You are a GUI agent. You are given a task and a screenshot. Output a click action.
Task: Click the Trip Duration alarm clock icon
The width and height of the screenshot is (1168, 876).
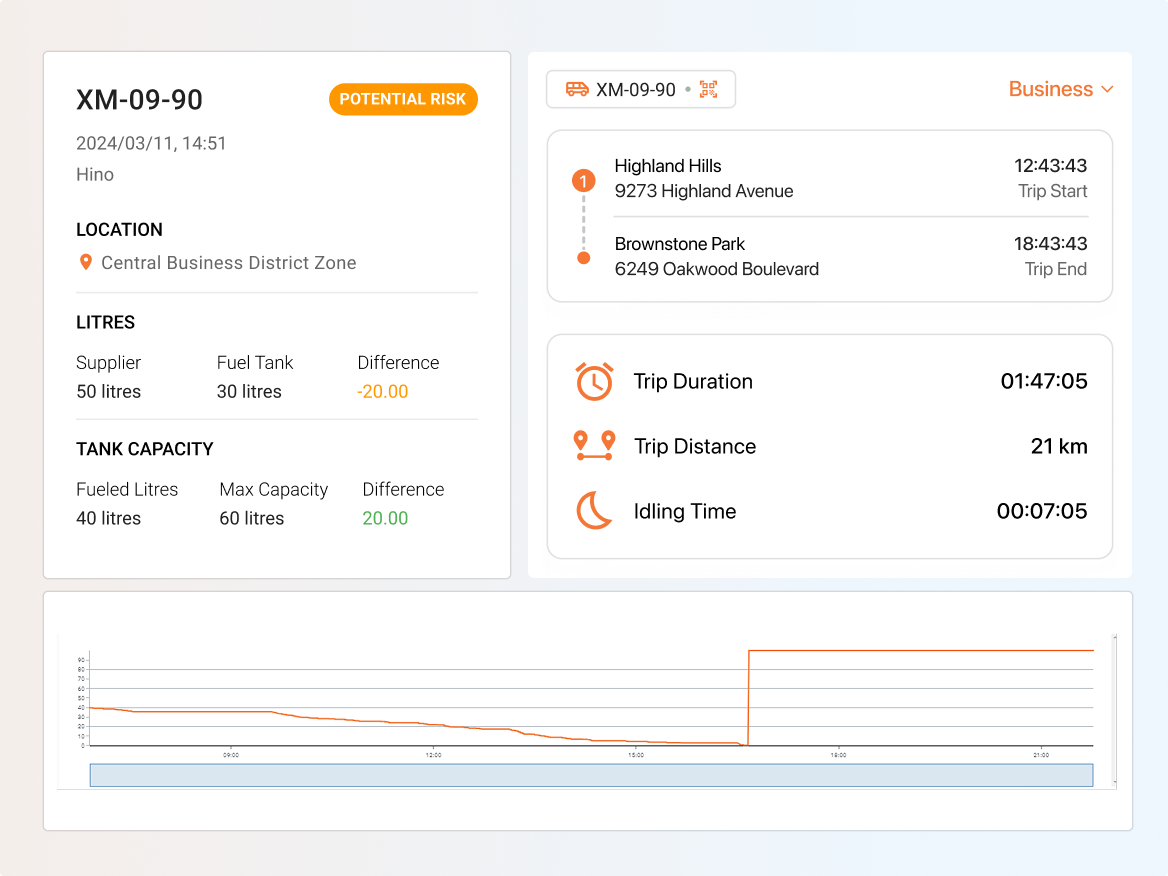(594, 382)
